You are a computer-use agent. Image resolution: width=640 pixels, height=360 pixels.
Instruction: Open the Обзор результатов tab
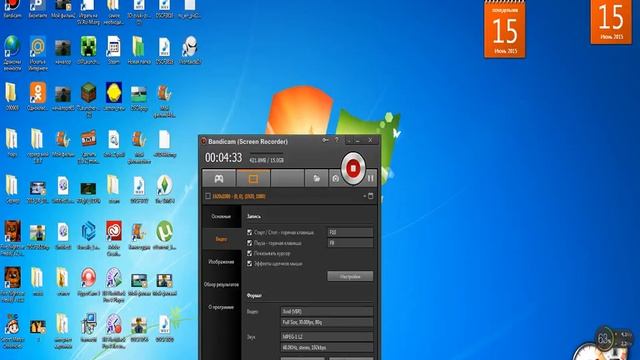pyautogui.click(x=221, y=284)
